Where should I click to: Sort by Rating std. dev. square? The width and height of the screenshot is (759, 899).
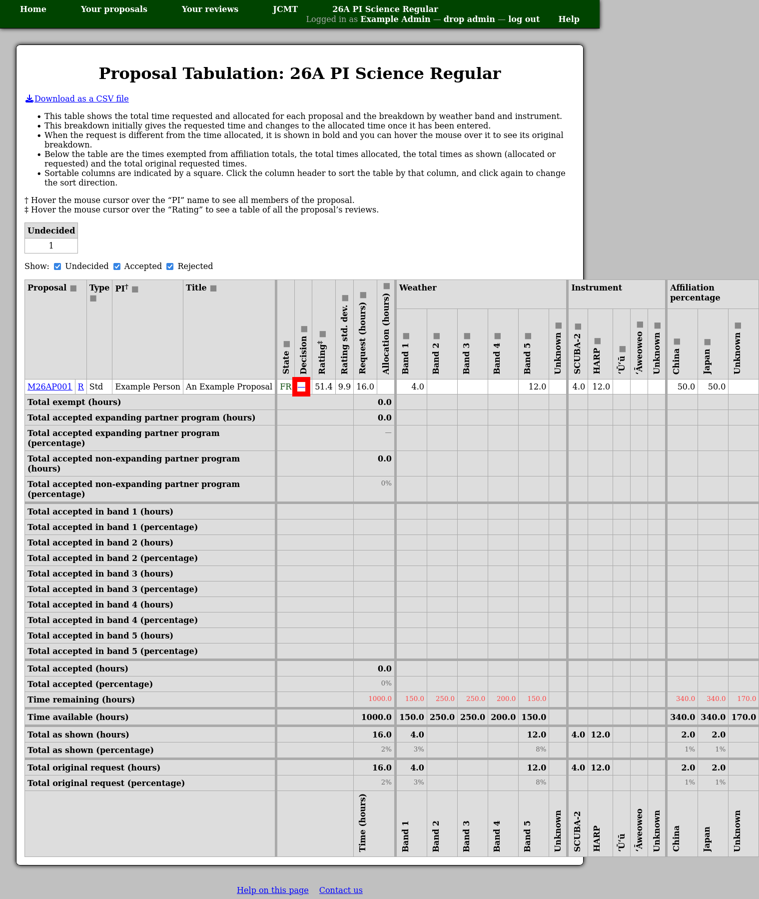[x=345, y=298]
